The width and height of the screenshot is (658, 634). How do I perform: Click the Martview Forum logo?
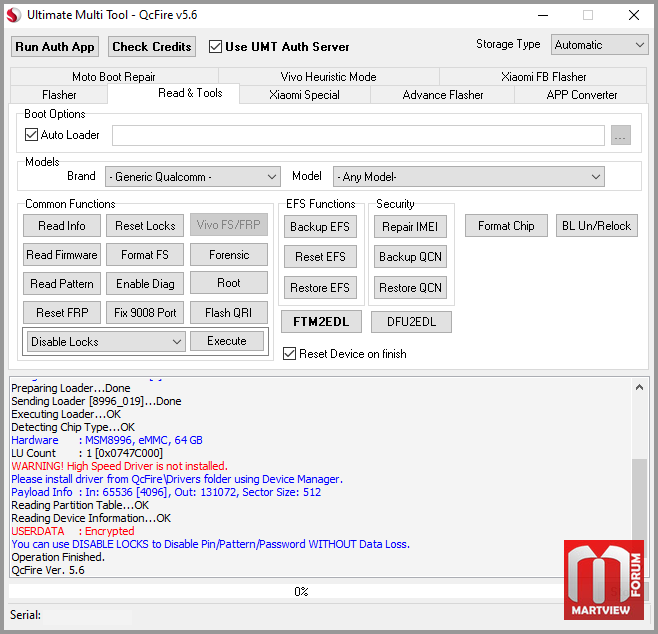tap(603, 579)
